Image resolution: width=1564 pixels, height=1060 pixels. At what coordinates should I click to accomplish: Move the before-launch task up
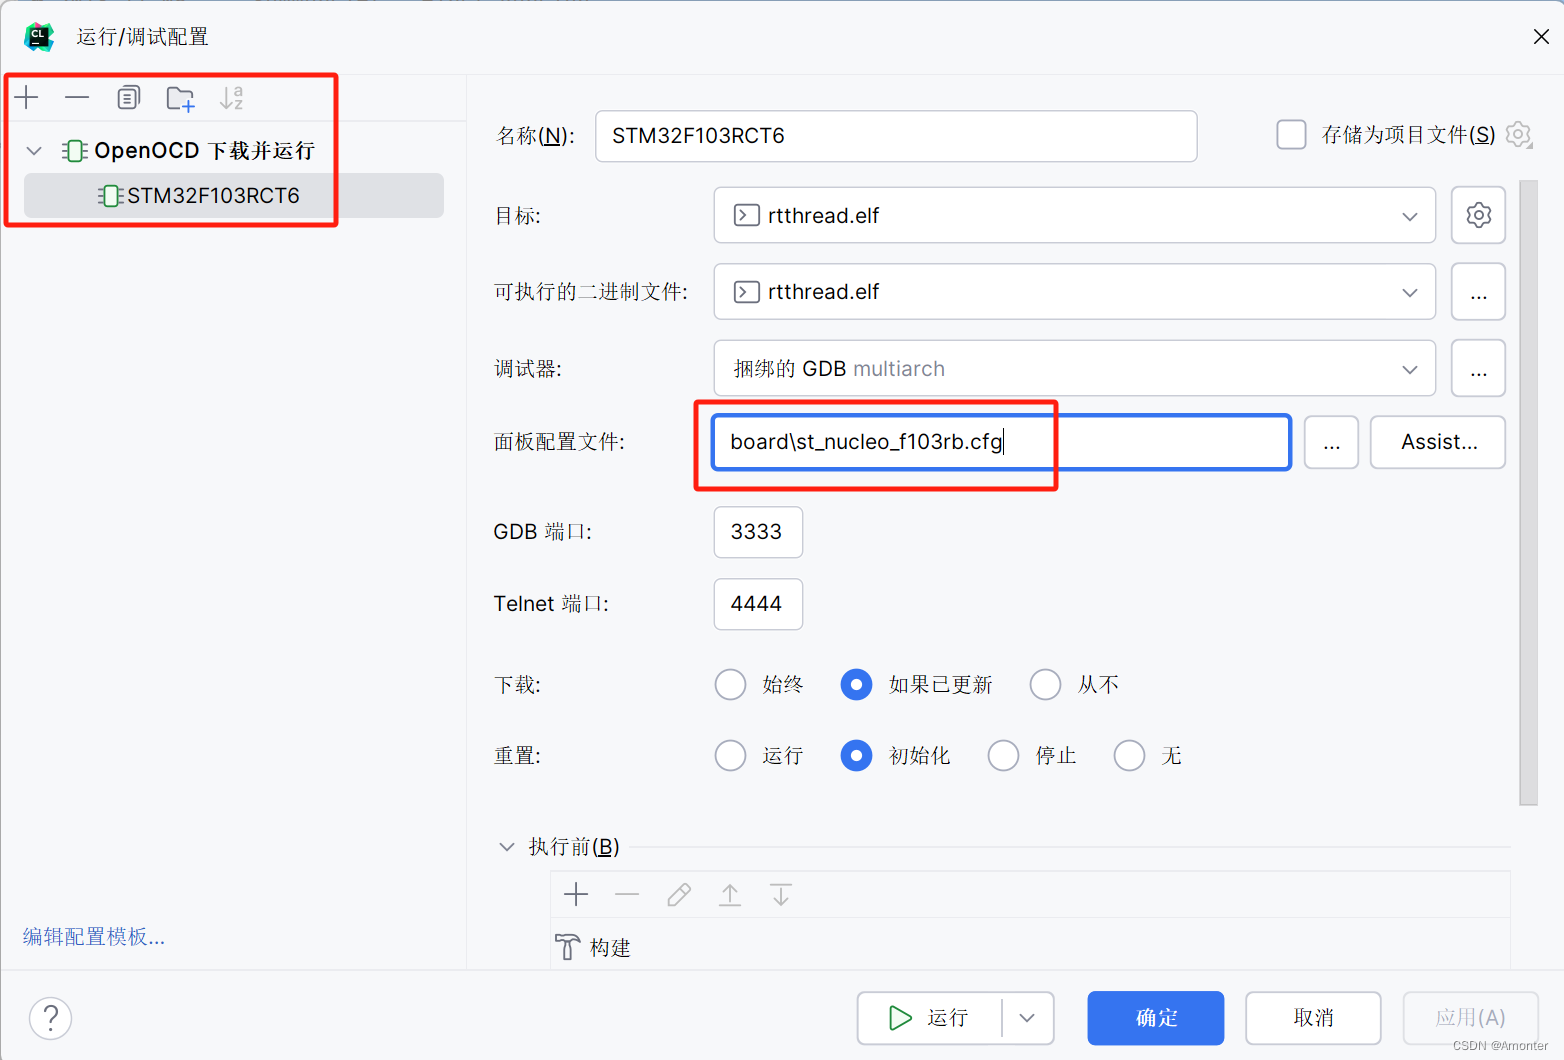click(x=730, y=894)
